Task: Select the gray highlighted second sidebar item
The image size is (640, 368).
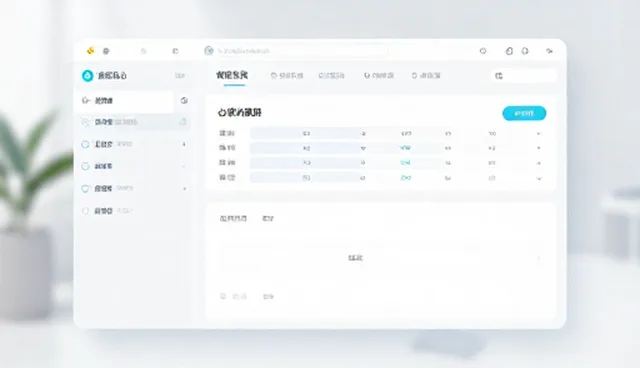Action: point(133,122)
